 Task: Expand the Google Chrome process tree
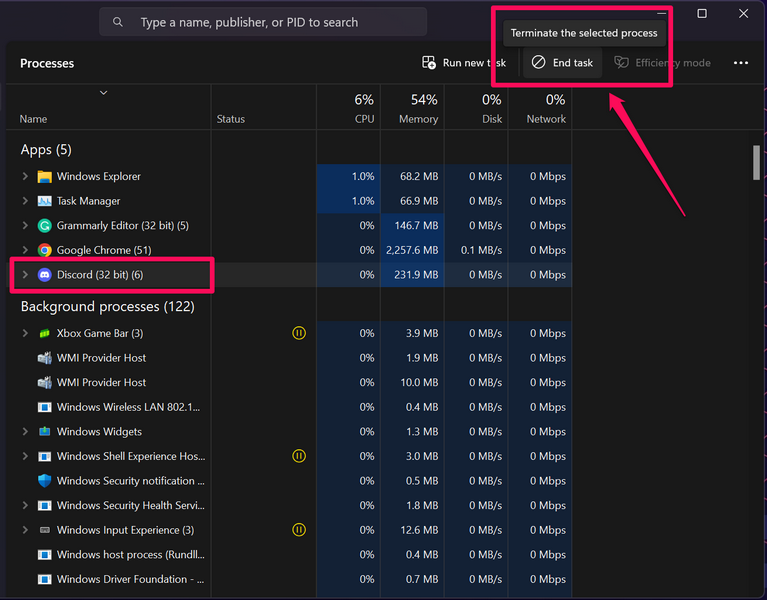tap(26, 250)
